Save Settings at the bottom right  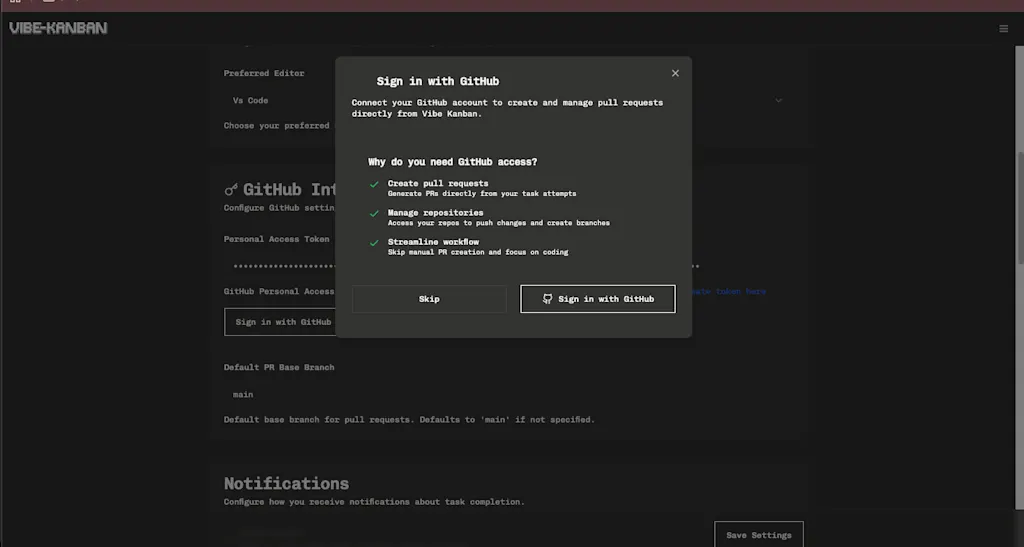(759, 535)
